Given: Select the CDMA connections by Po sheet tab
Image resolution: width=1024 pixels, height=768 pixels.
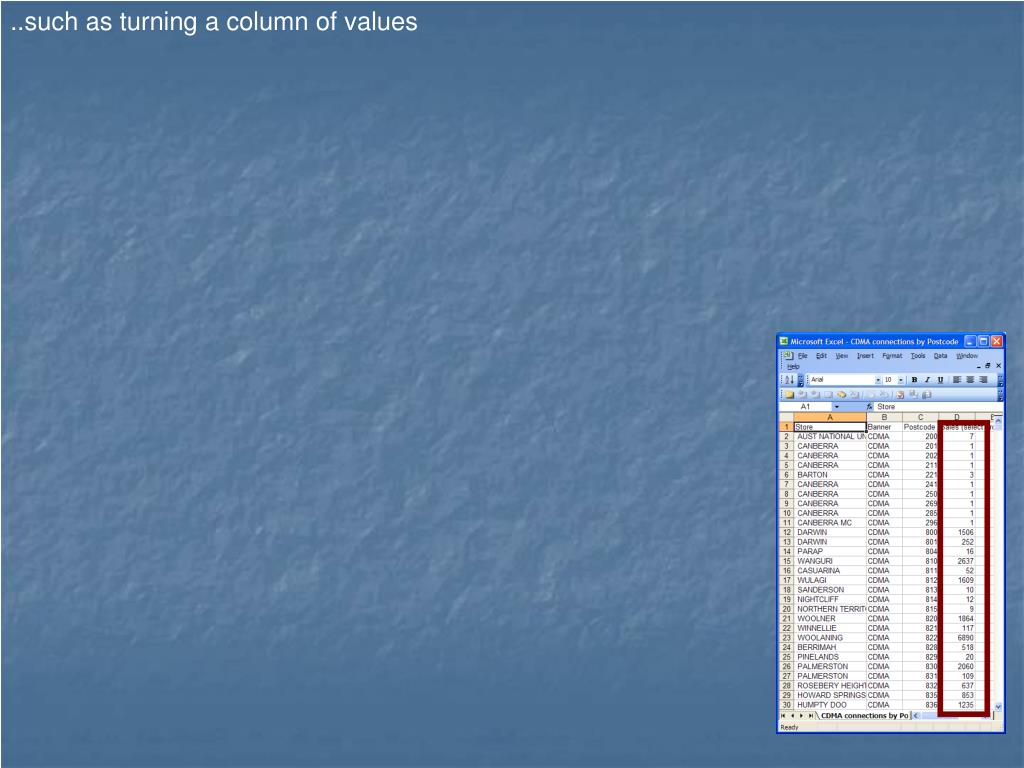Looking at the screenshot, I should (x=865, y=716).
